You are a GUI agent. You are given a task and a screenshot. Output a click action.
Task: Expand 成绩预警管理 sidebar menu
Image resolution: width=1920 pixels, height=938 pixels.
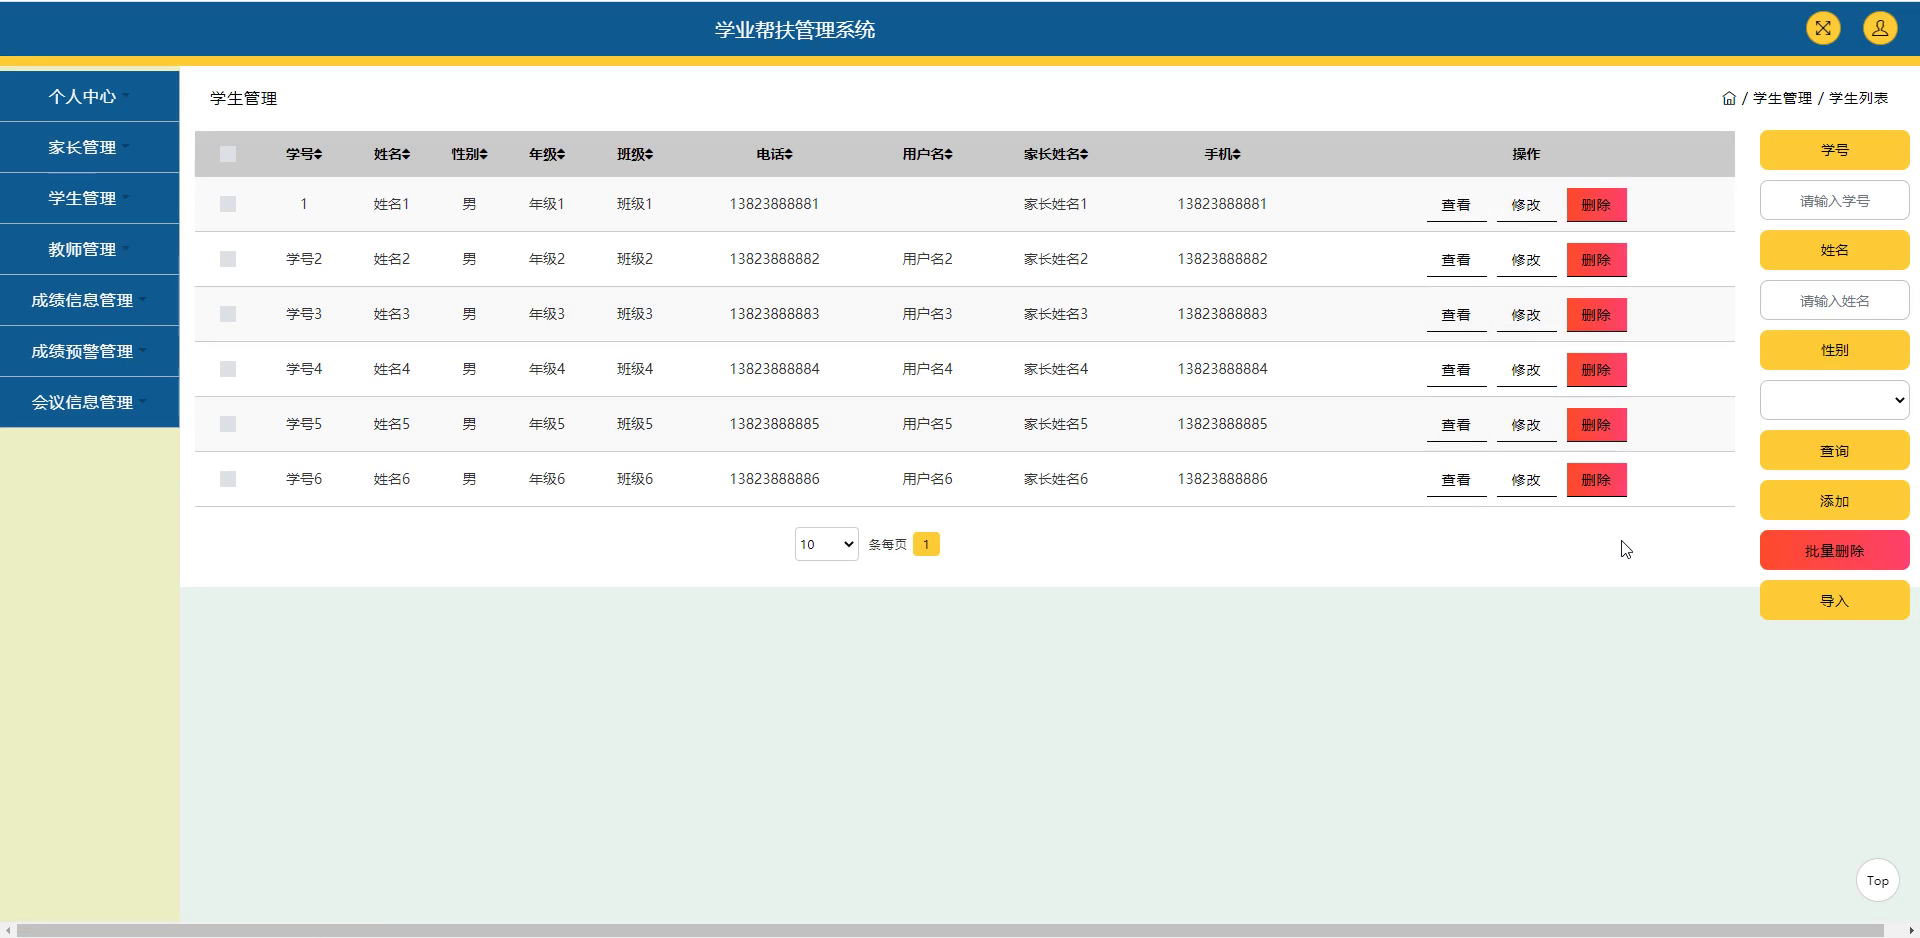(89, 351)
